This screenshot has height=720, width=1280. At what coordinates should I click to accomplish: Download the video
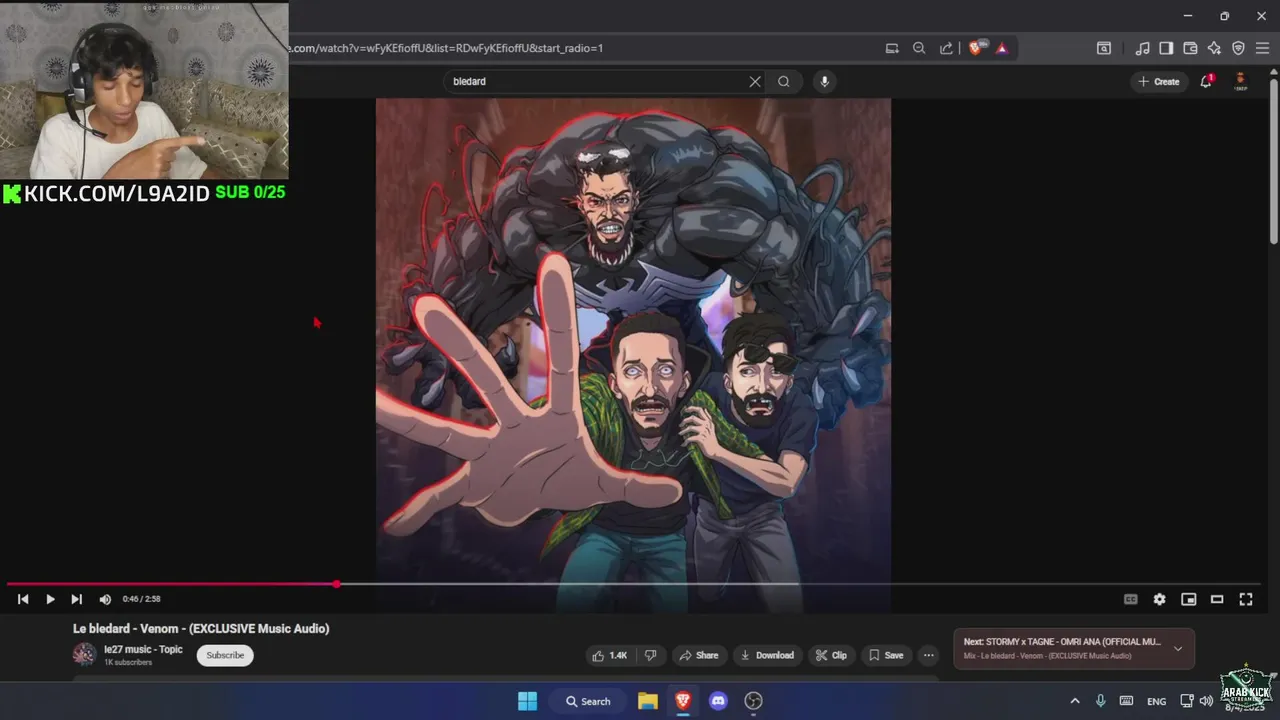click(766, 655)
